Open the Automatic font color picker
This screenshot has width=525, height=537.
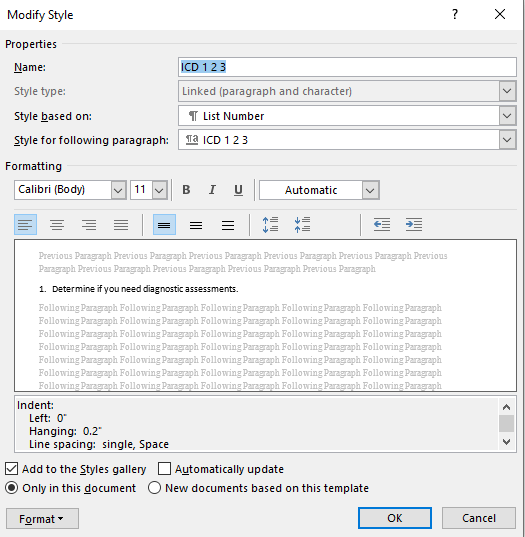(319, 190)
